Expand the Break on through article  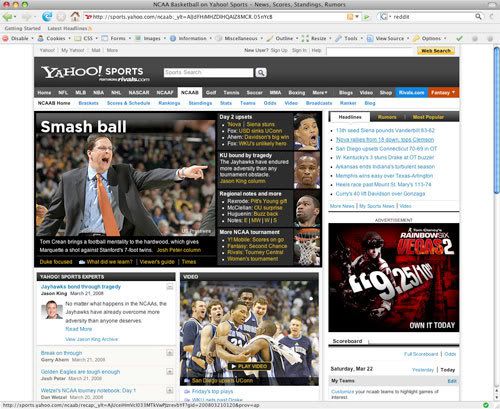coord(170,353)
